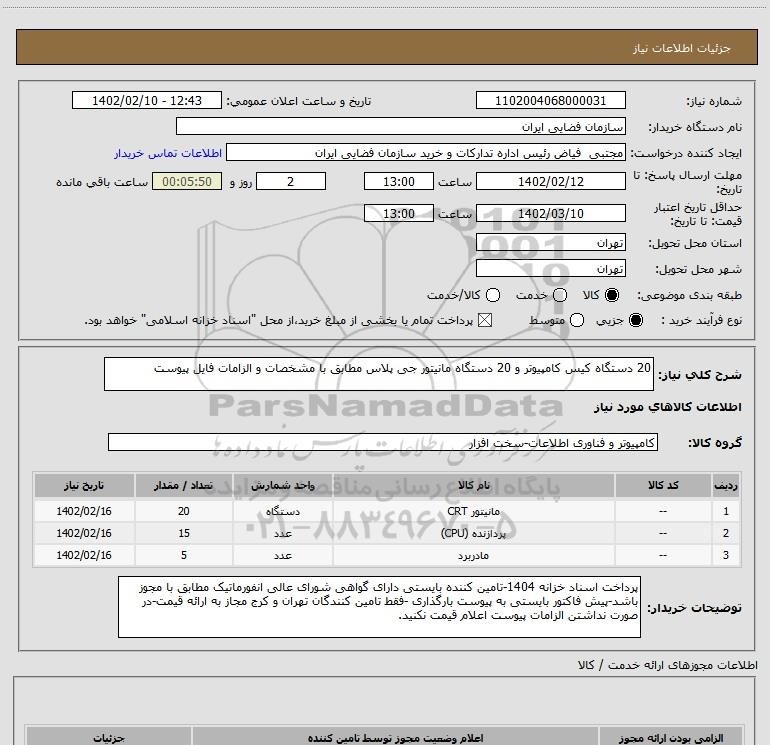Click delivery city field تهران
This screenshot has height=745, width=770.
pyautogui.click(x=550, y=268)
